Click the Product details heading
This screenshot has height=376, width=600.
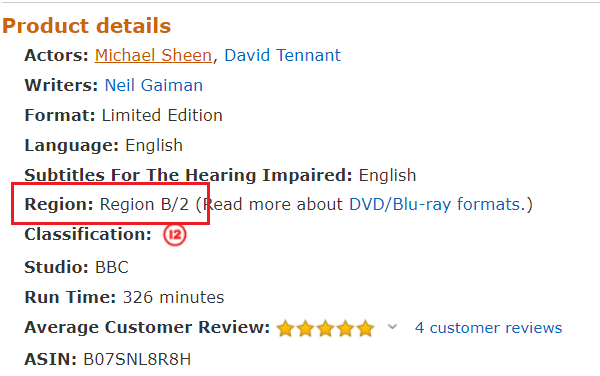[x=86, y=26]
